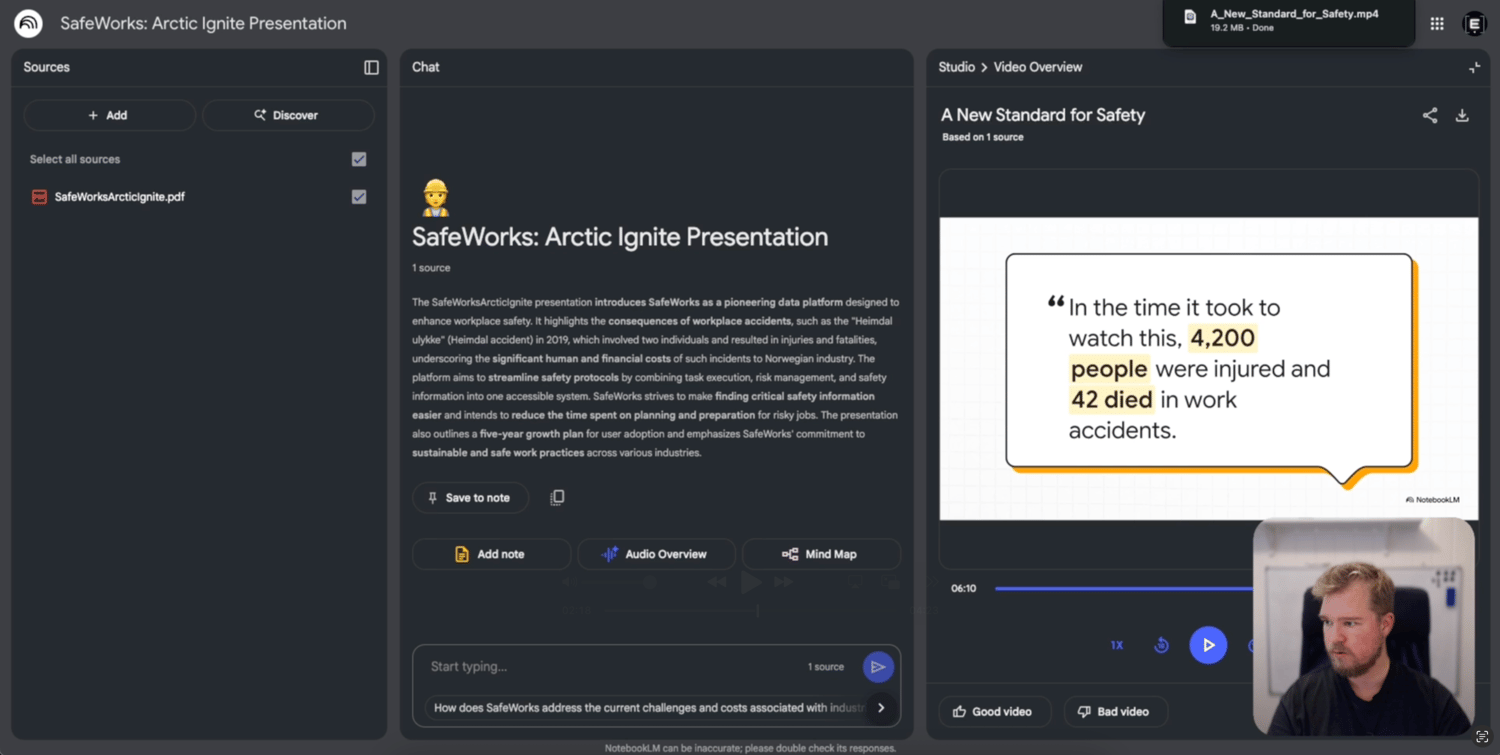
Task: Click the large SafeWorks chat heading
Action: pos(620,237)
